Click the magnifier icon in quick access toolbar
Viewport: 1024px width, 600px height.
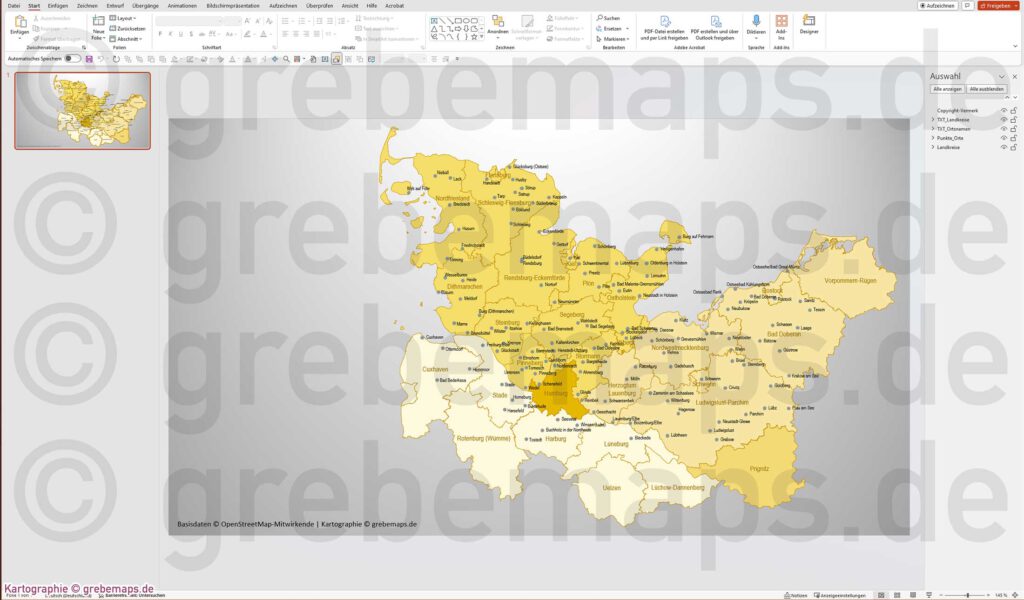click(x=286, y=59)
